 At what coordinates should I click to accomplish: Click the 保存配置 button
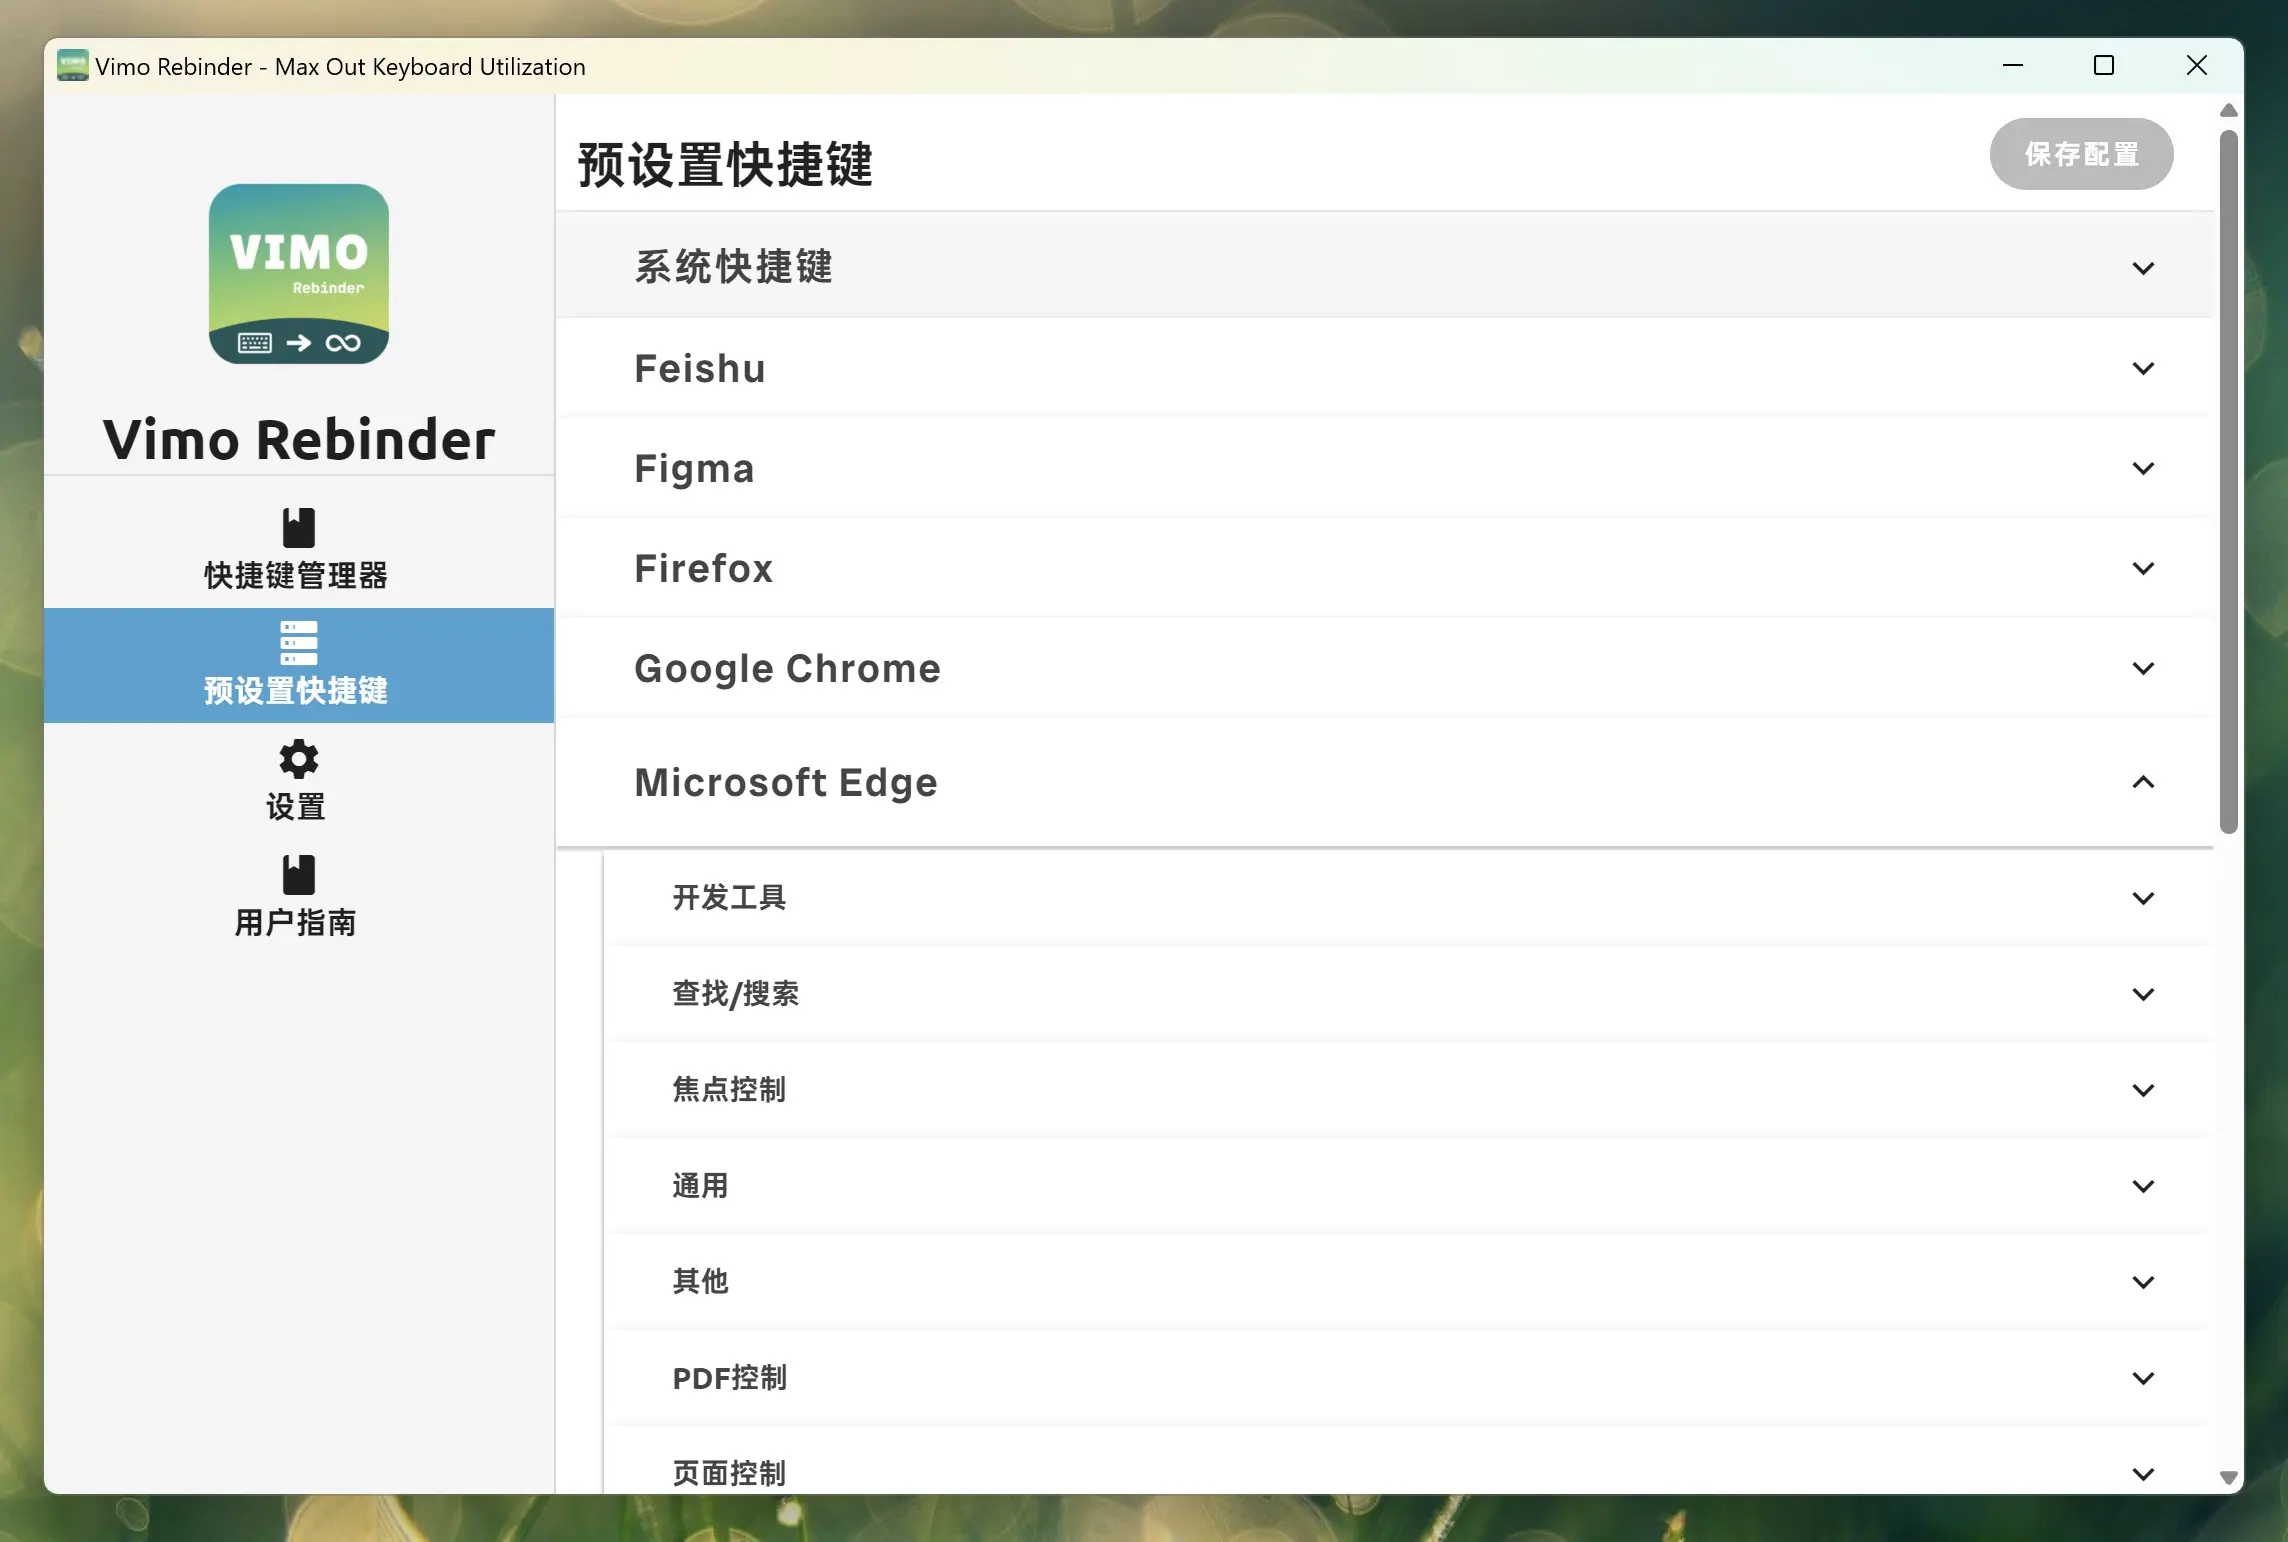(2081, 154)
